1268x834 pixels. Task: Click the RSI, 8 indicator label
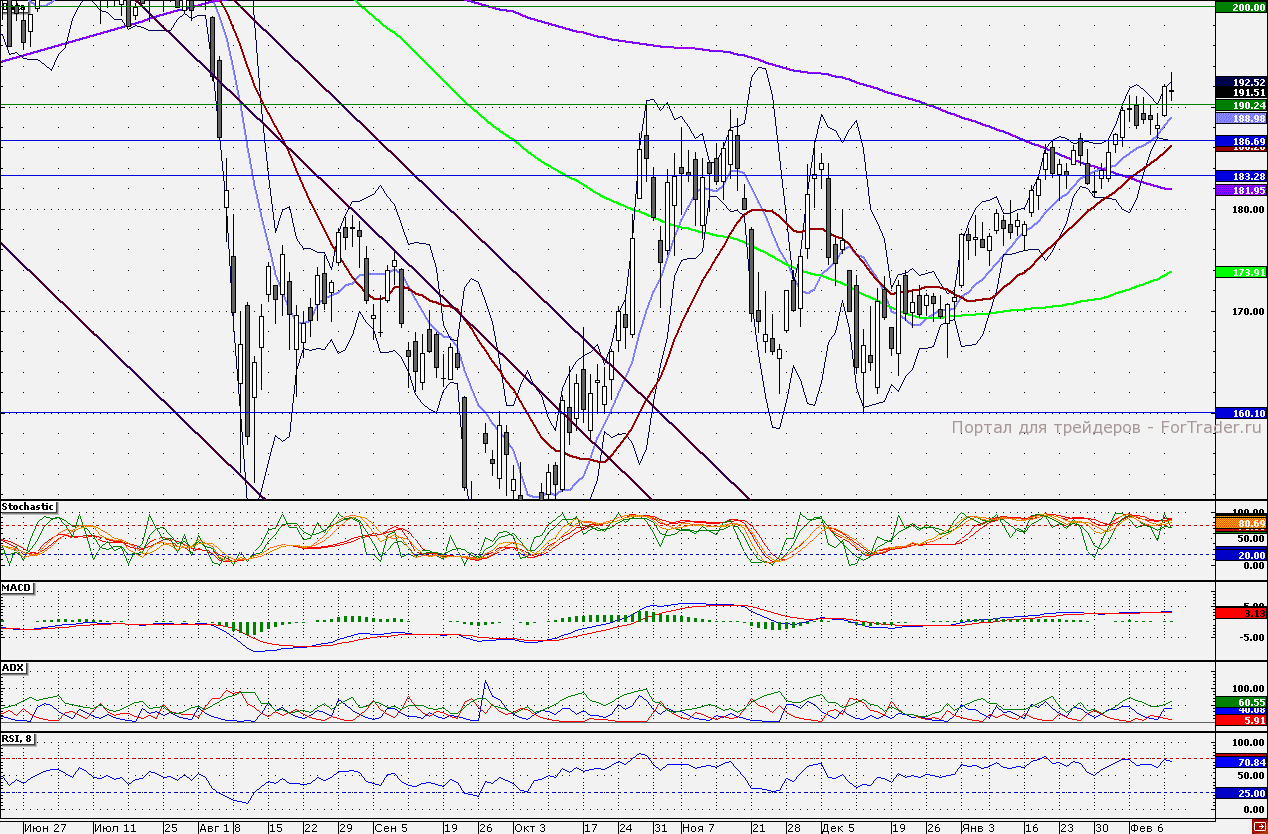(x=19, y=740)
